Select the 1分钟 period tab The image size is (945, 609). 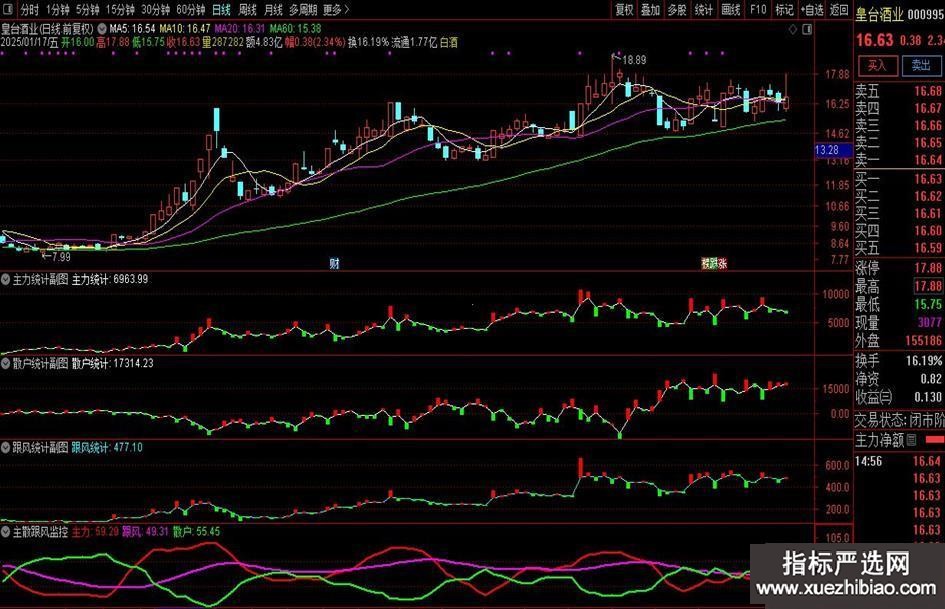57,10
